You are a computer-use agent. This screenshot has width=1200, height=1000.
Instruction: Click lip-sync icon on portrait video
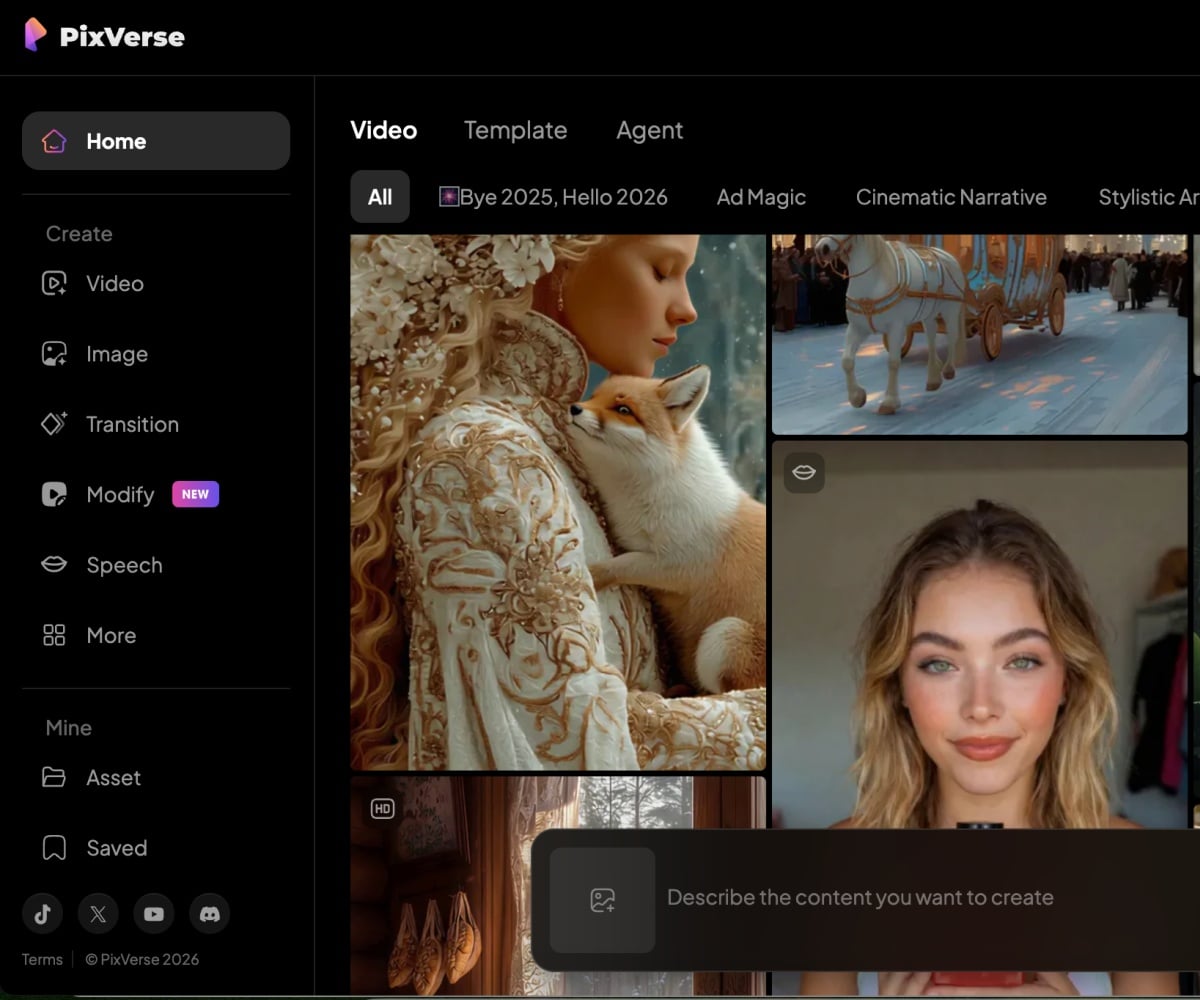[804, 472]
